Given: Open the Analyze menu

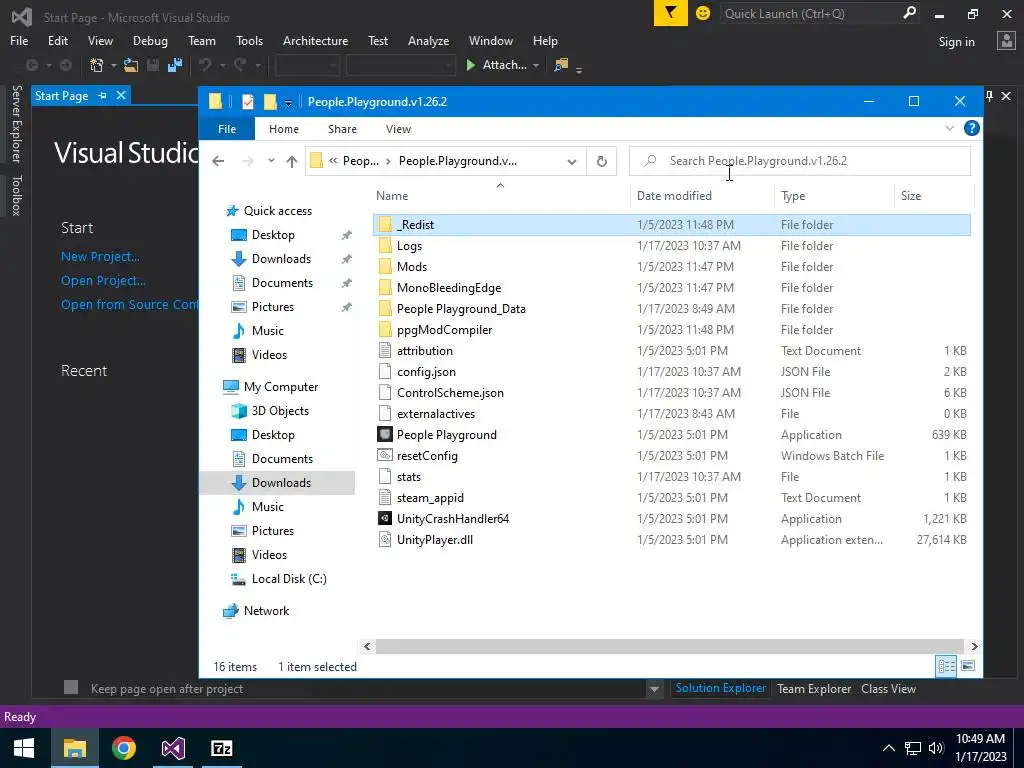Looking at the screenshot, I should click(x=428, y=40).
